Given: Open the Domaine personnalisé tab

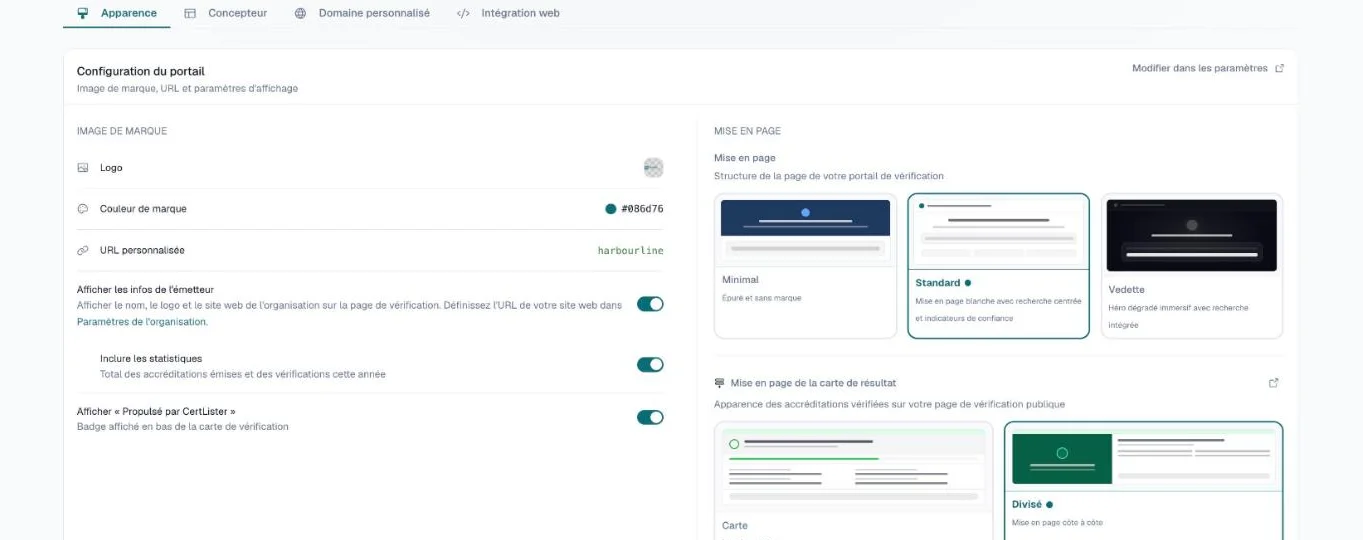Looking at the screenshot, I should coord(362,13).
